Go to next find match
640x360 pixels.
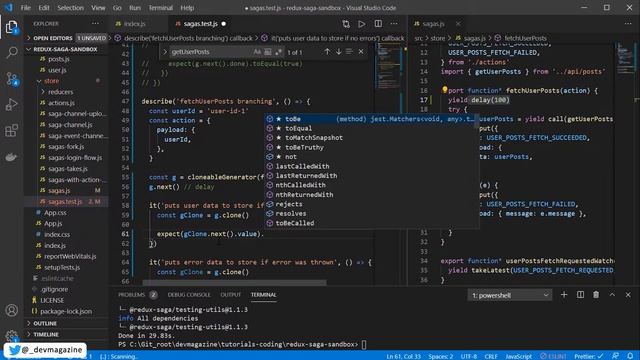[339, 52]
